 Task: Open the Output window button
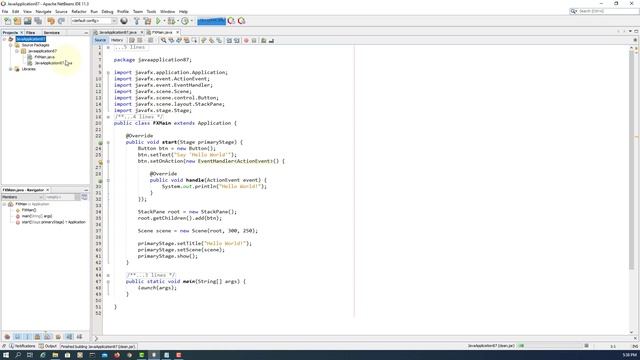coord(48,346)
